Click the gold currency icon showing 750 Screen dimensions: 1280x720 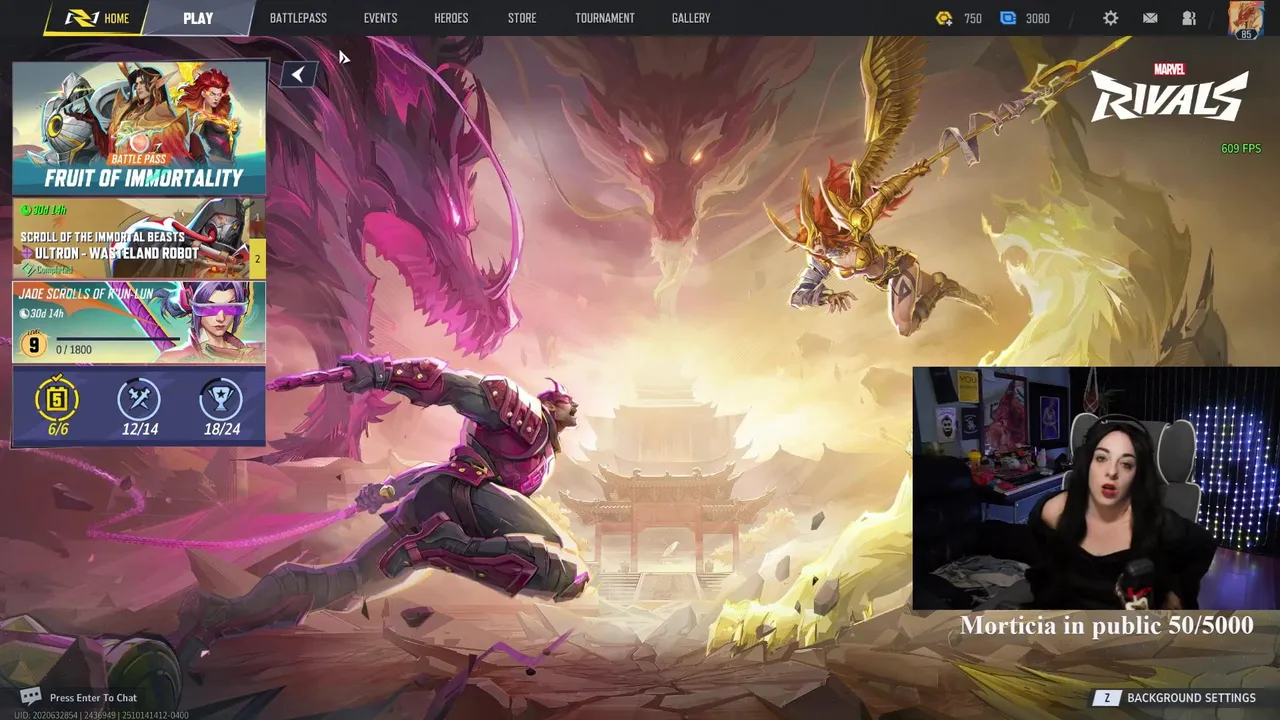[x=944, y=18]
